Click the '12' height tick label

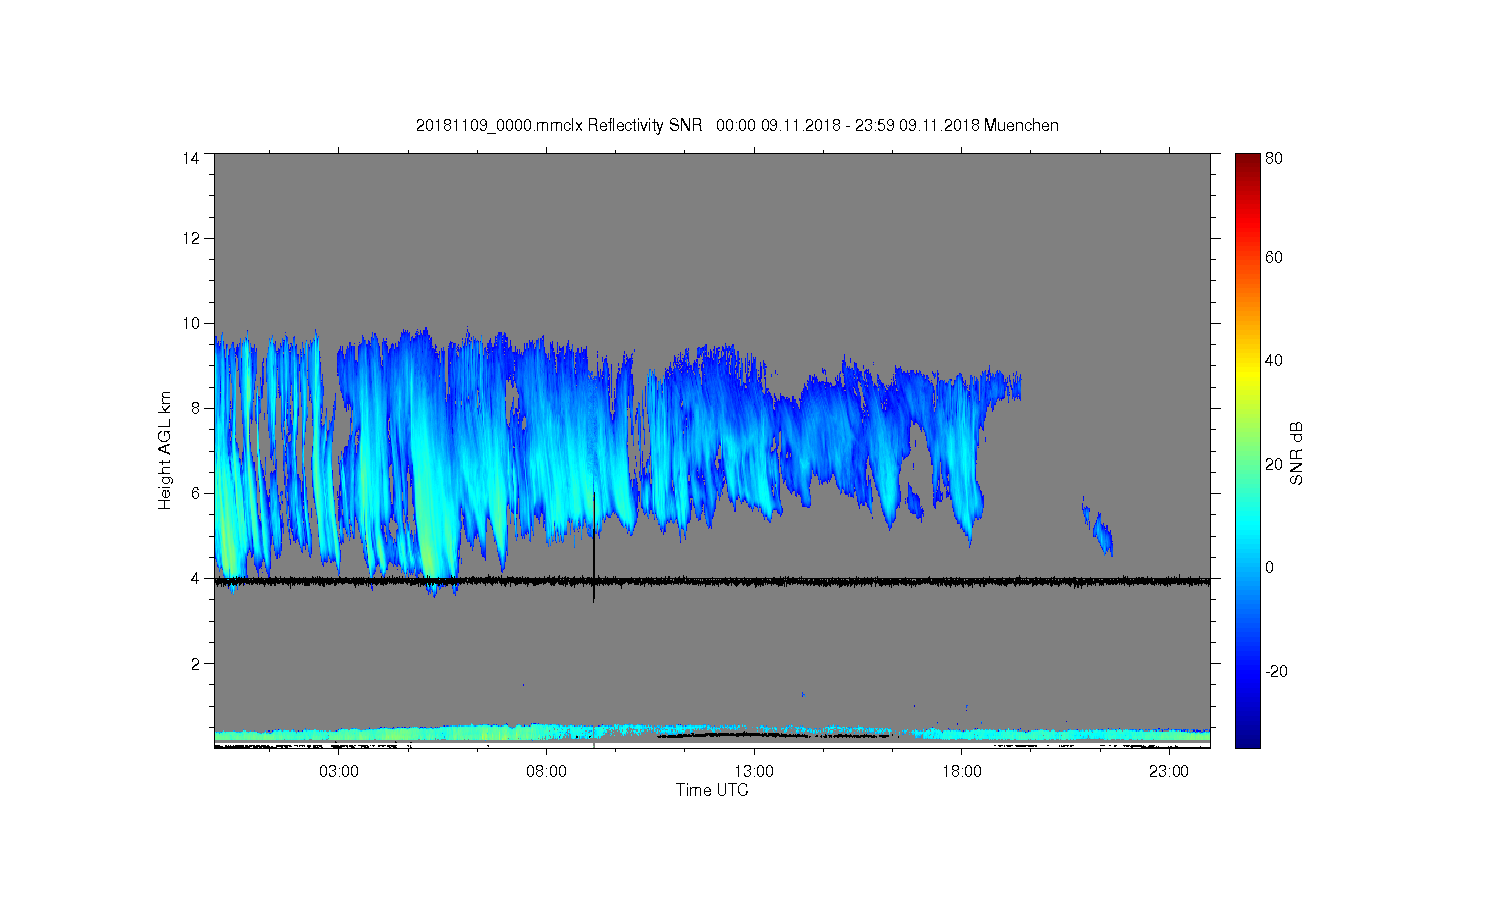coord(190,238)
